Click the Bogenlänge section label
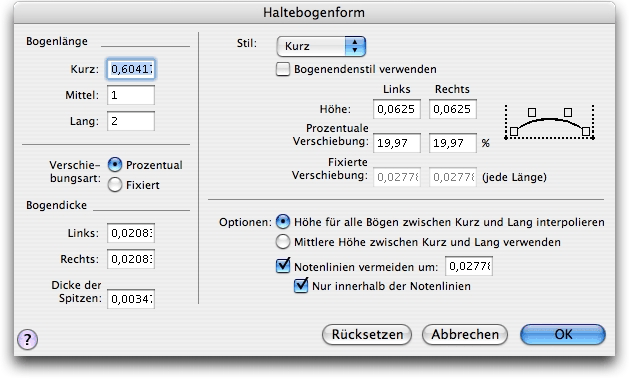Viewport: 629px width, 379px height. (x=57, y=41)
